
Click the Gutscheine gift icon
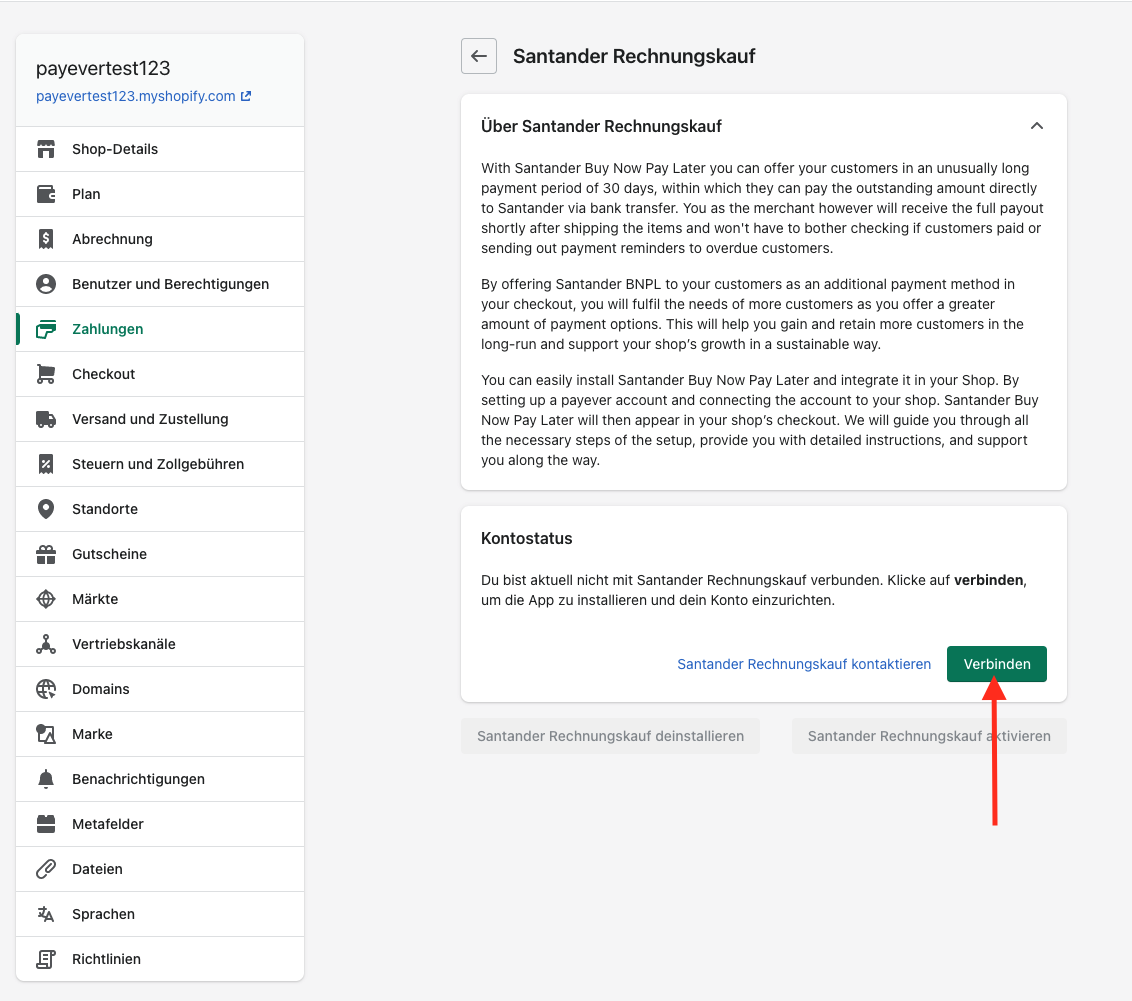pos(46,554)
